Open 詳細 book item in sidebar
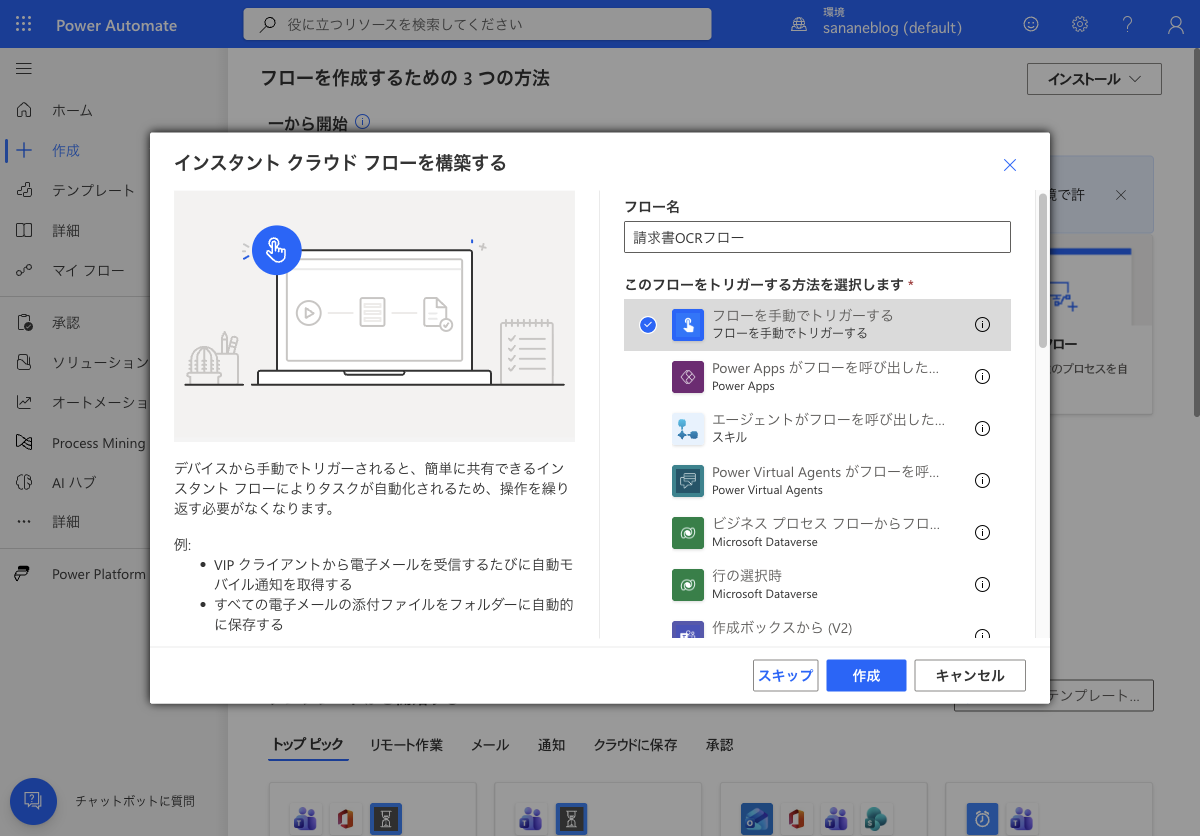Screen dimensions: 1200x836 pyautogui.click(x=74, y=230)
